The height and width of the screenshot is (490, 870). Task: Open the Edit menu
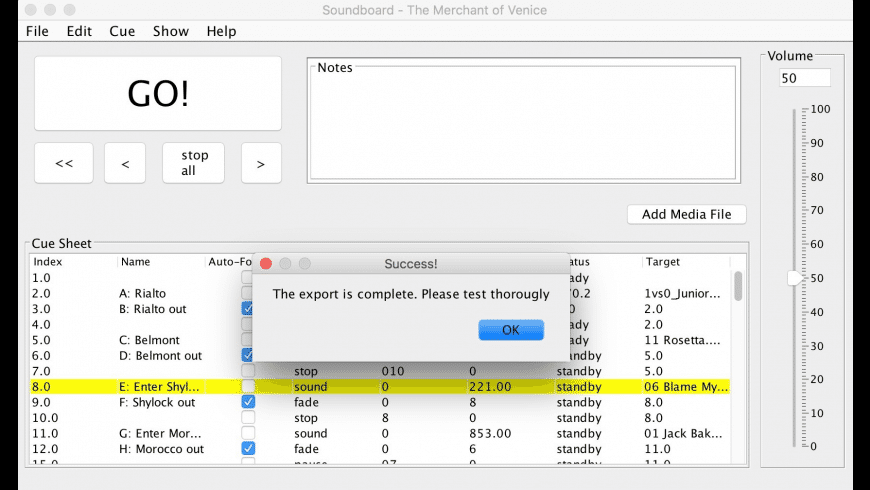79,31
